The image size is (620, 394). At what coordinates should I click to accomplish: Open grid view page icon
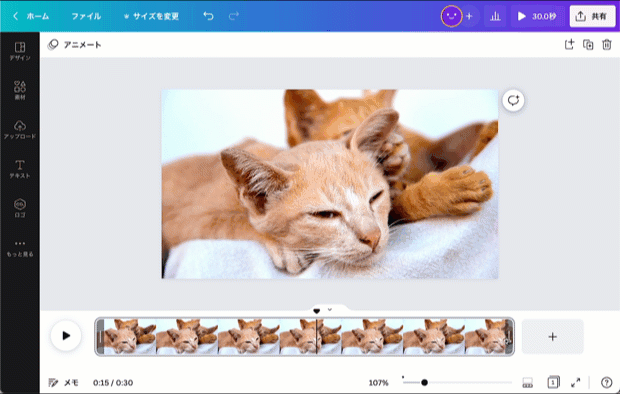pyautogui.click(x=553, y=382)
